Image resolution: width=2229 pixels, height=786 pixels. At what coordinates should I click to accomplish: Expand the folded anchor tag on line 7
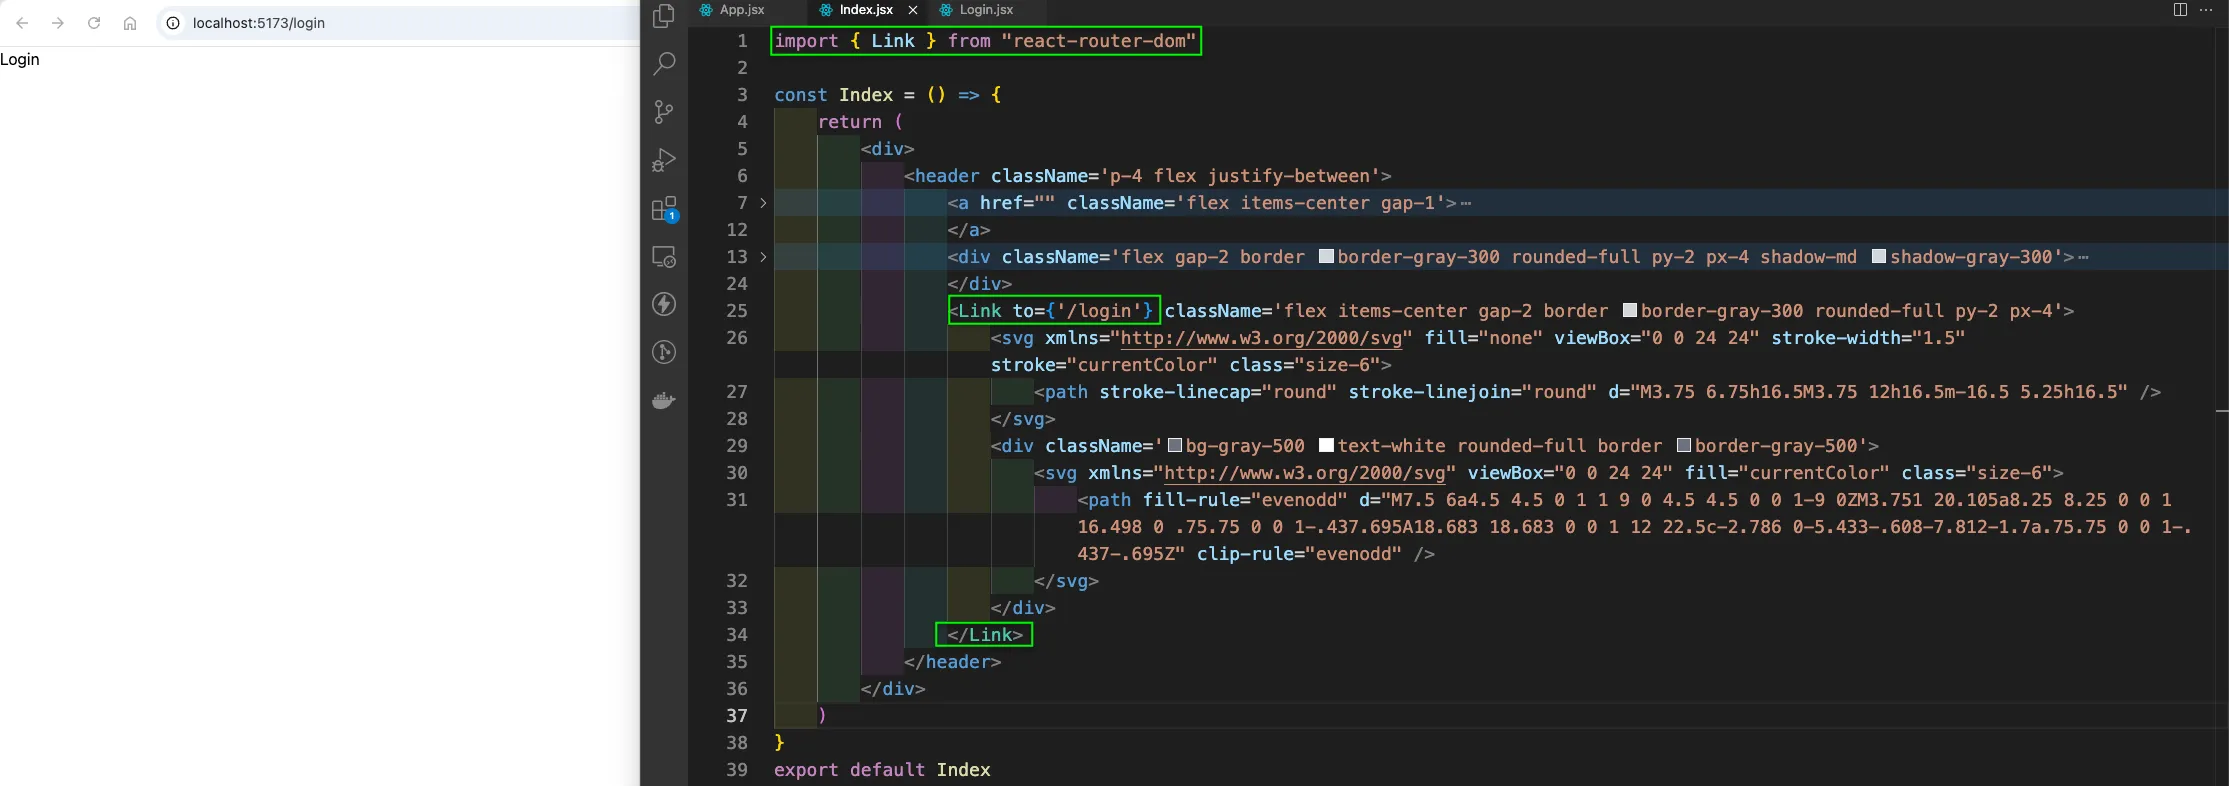[763, 203]
